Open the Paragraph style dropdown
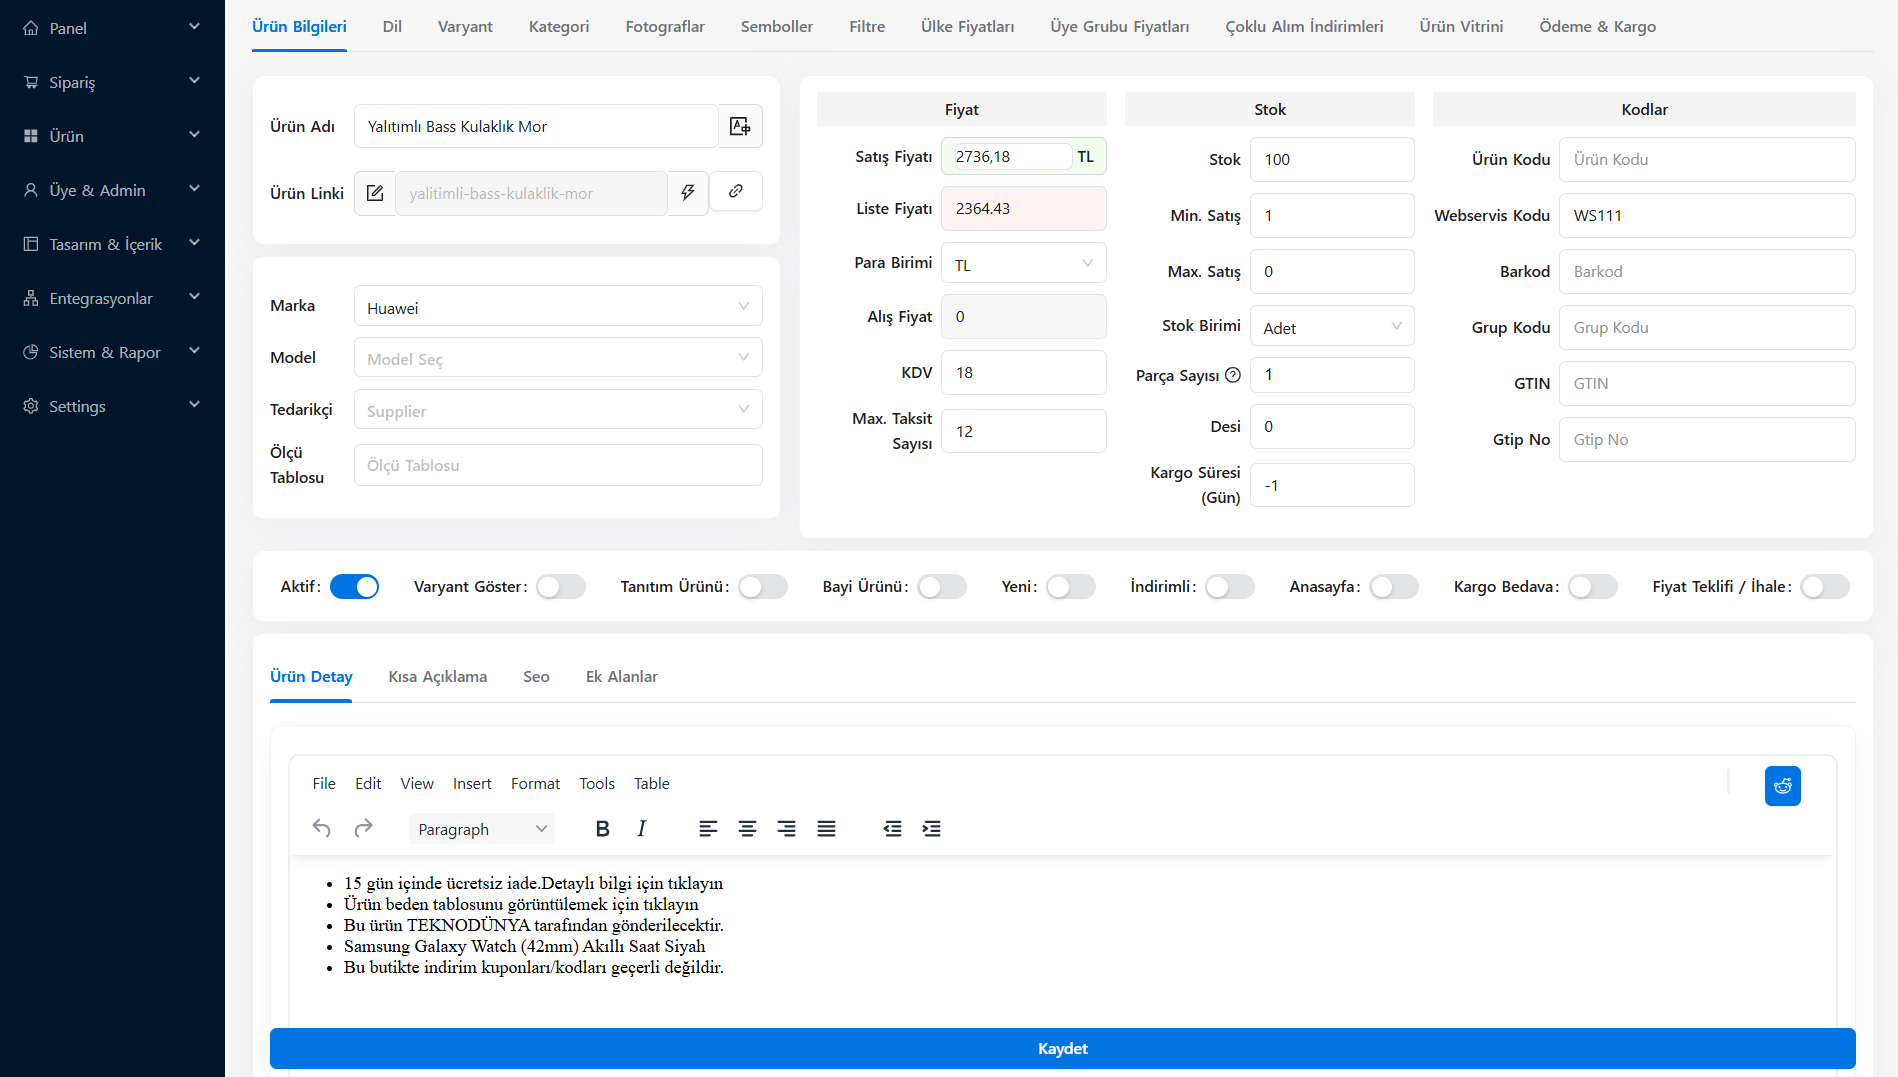 [x=482, y=829]
